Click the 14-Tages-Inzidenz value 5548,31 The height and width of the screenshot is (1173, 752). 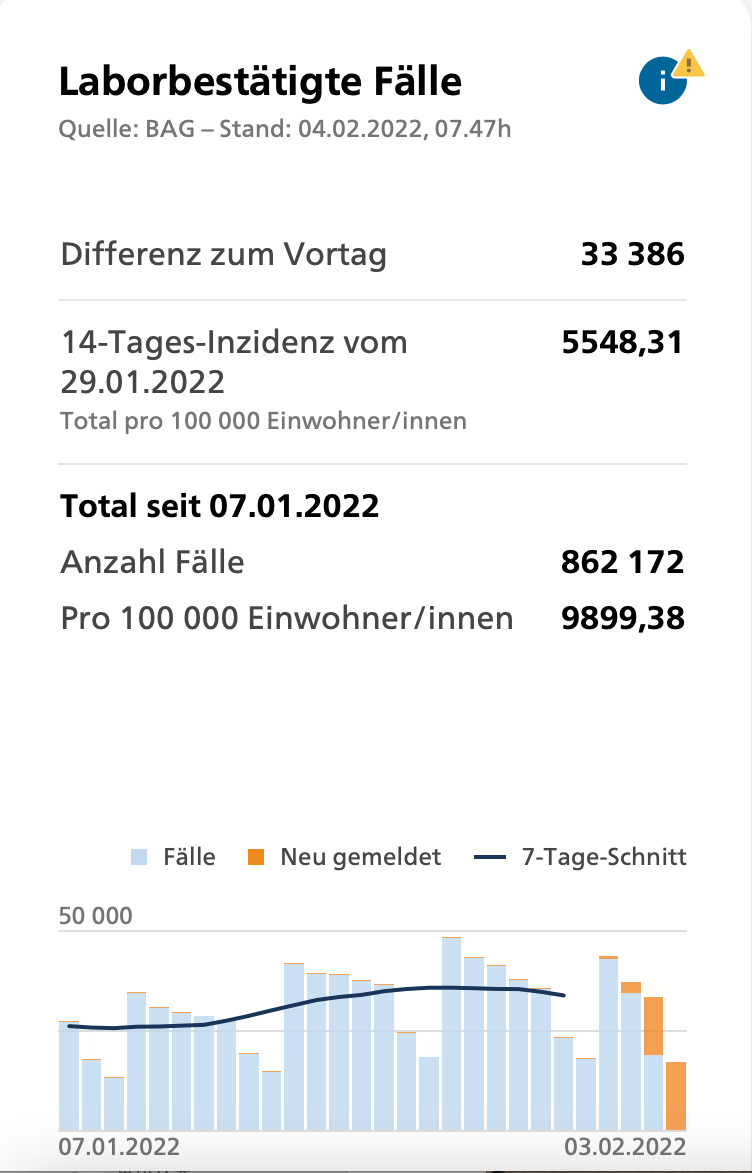coord(623,343)
